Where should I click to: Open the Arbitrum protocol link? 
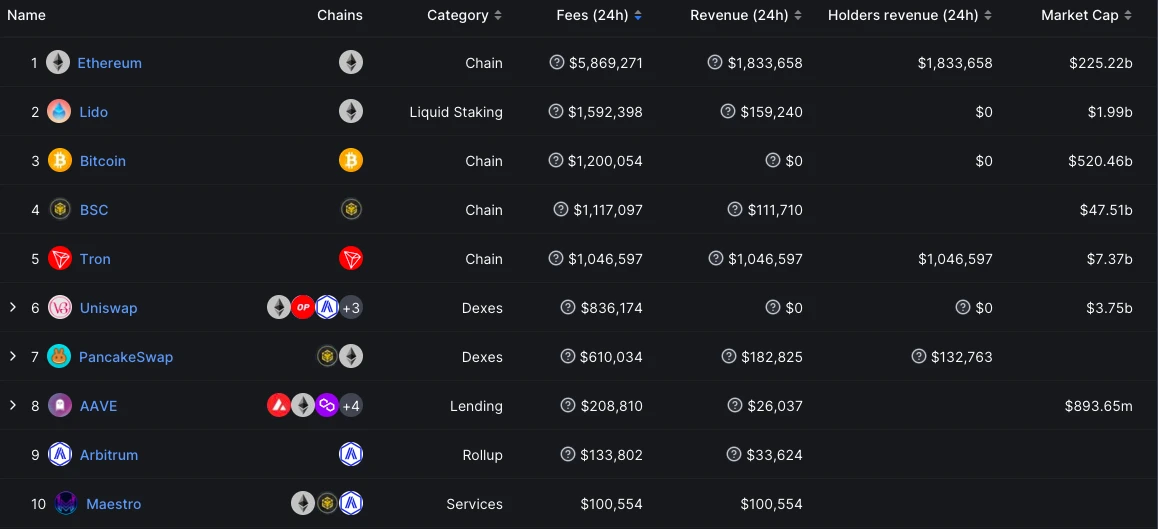pos(109,455)
